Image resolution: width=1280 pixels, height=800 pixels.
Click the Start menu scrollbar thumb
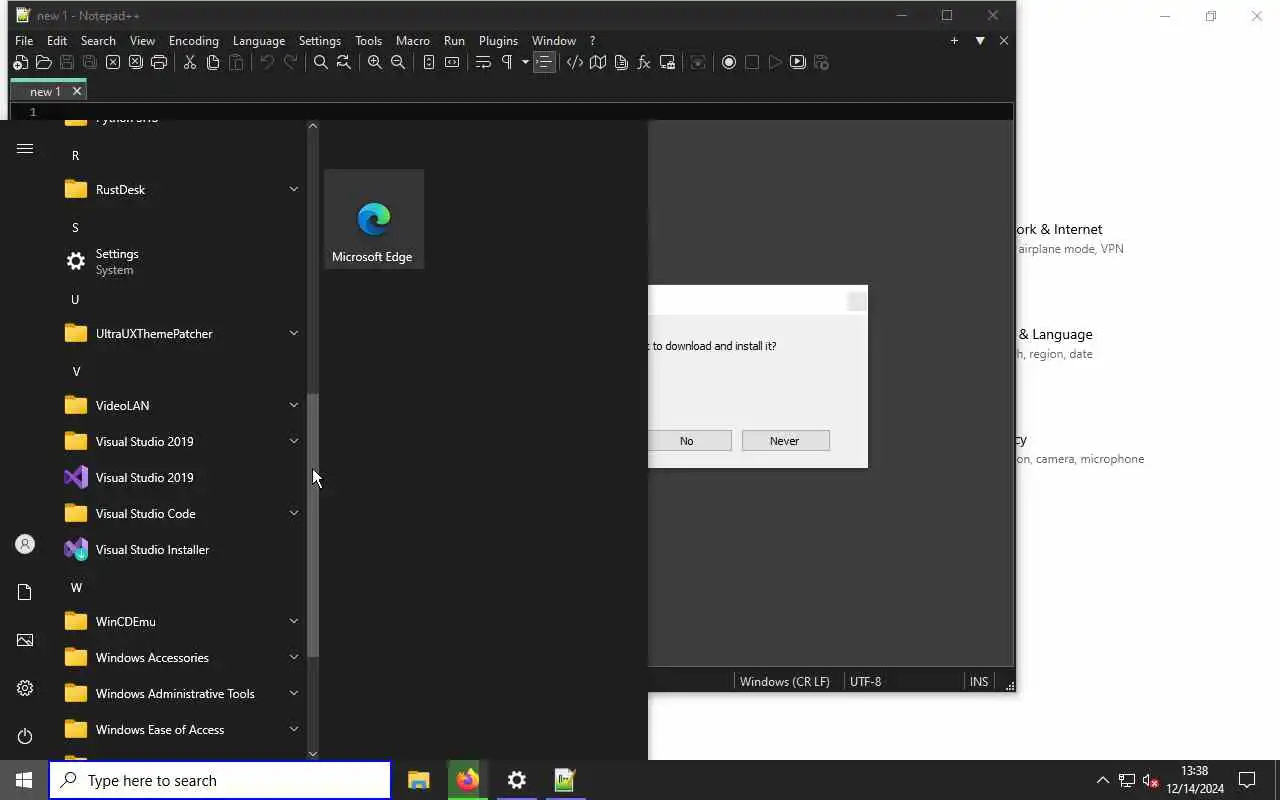click(x=313, y=525)
